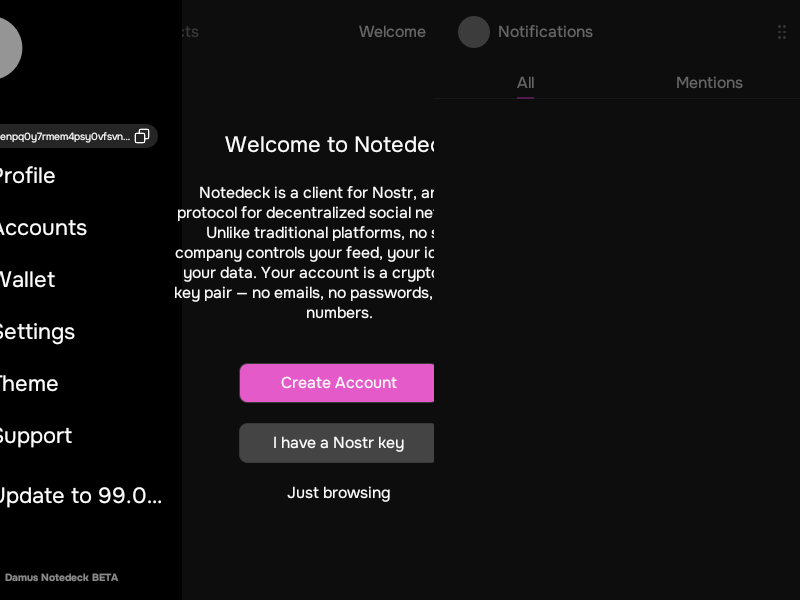Viewport: 800px width, 600px height.
Task: Go to Settings in the side menu
Action: pyautogui.click(x=36, y=332)
